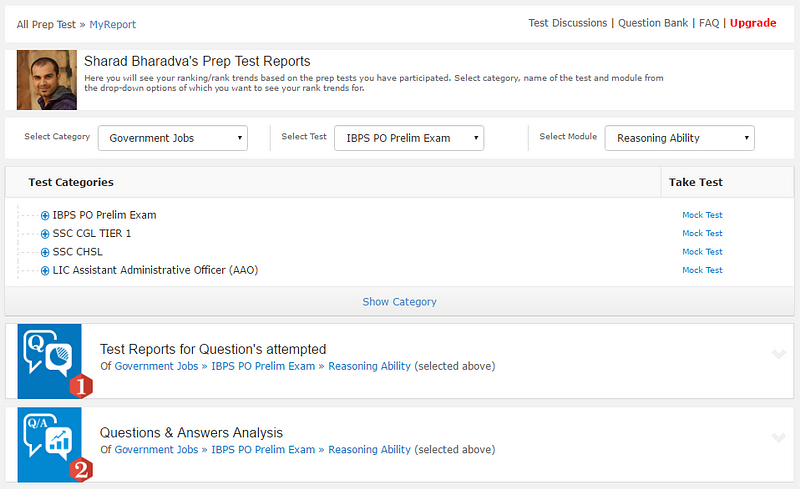
Task: Expand the LIC Assistant Administrative Officer node
Action: coord(45,271)
